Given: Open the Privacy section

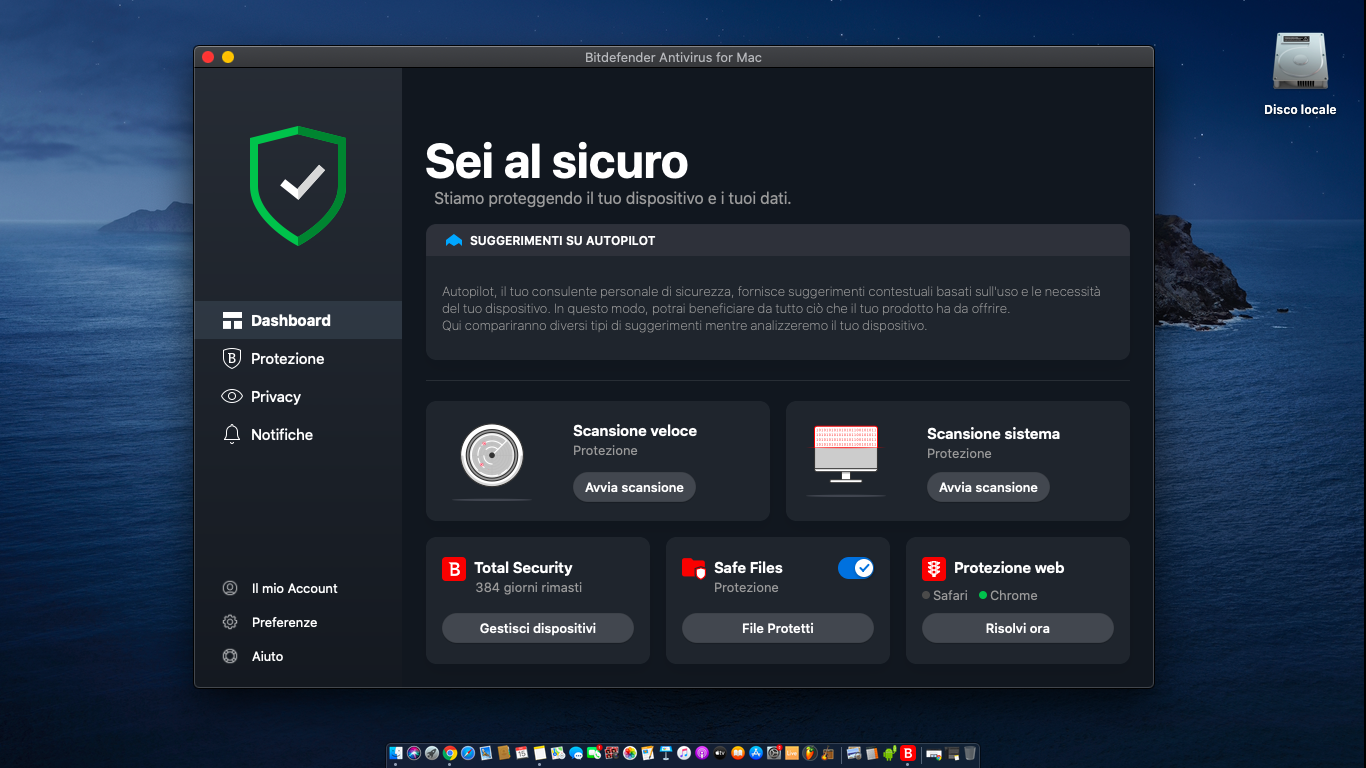Looking at the screenshot, I should pos(298,396).
